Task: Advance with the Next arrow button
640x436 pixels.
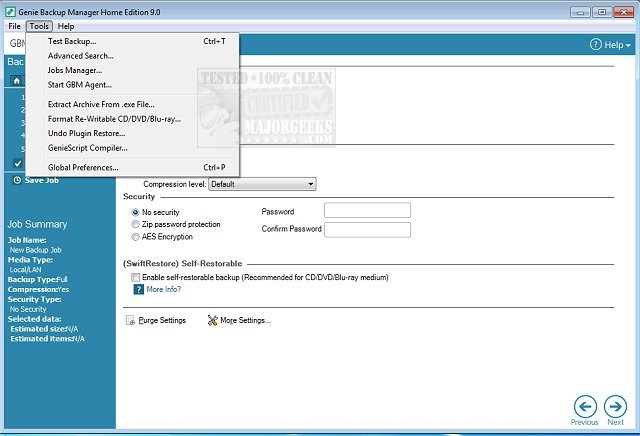Action: tap(615, 407)
